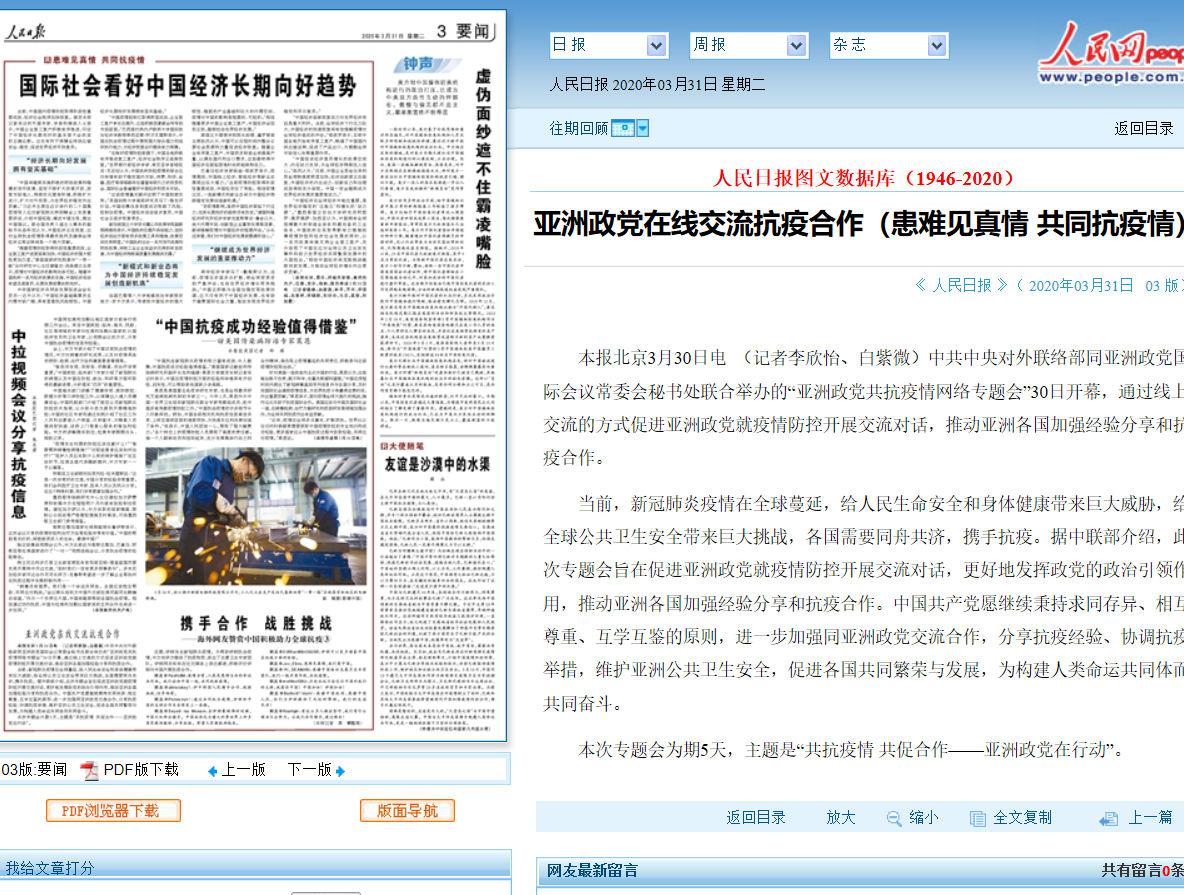Go to next page with 下一版 arrow
Viewport: 1184px width, 895px height.
tap(341, 771)
